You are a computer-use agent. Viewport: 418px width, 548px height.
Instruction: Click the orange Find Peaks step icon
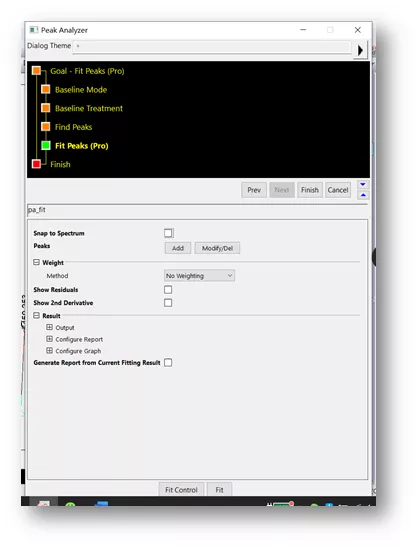tap(45, 127)
